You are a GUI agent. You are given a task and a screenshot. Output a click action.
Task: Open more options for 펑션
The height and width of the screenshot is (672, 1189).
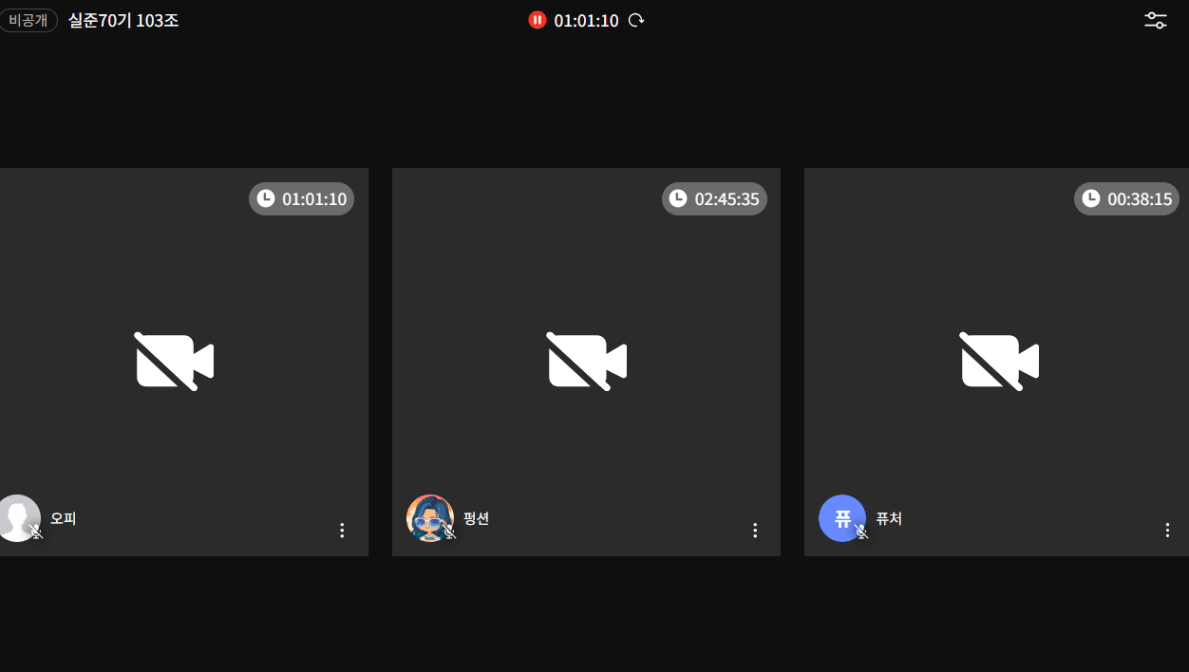point(754,530)
